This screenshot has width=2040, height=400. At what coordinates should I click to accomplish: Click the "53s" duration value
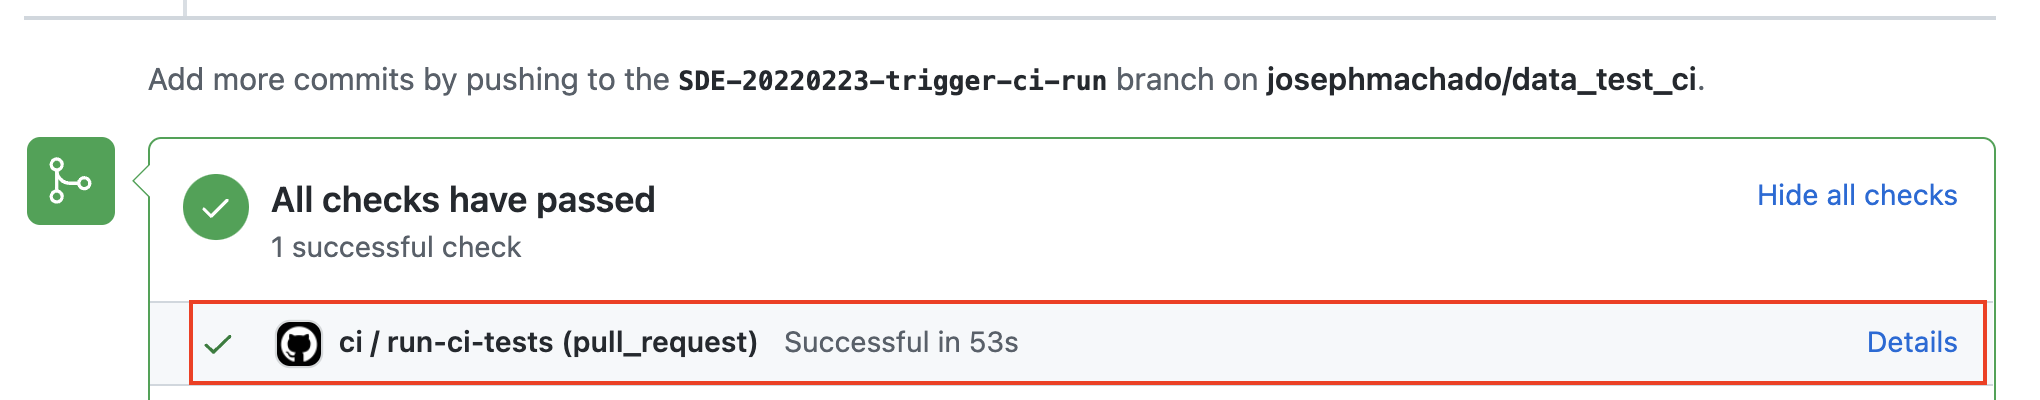click(x=993, y=342)
